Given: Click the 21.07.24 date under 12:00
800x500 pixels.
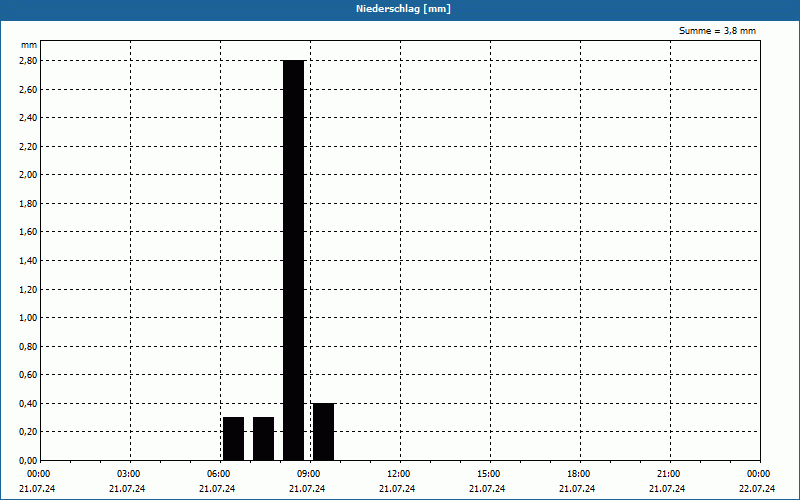Looking at the screenshot, I should 397,489.
